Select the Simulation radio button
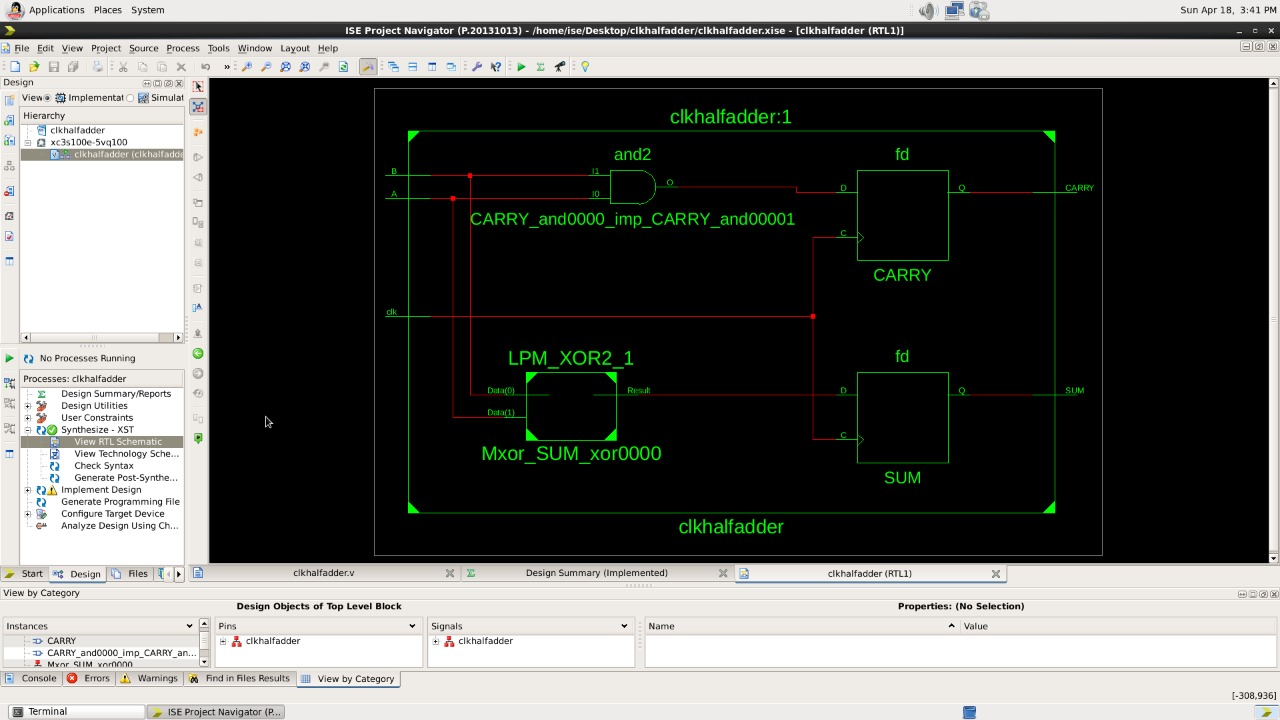 click(x=130, y=96)
